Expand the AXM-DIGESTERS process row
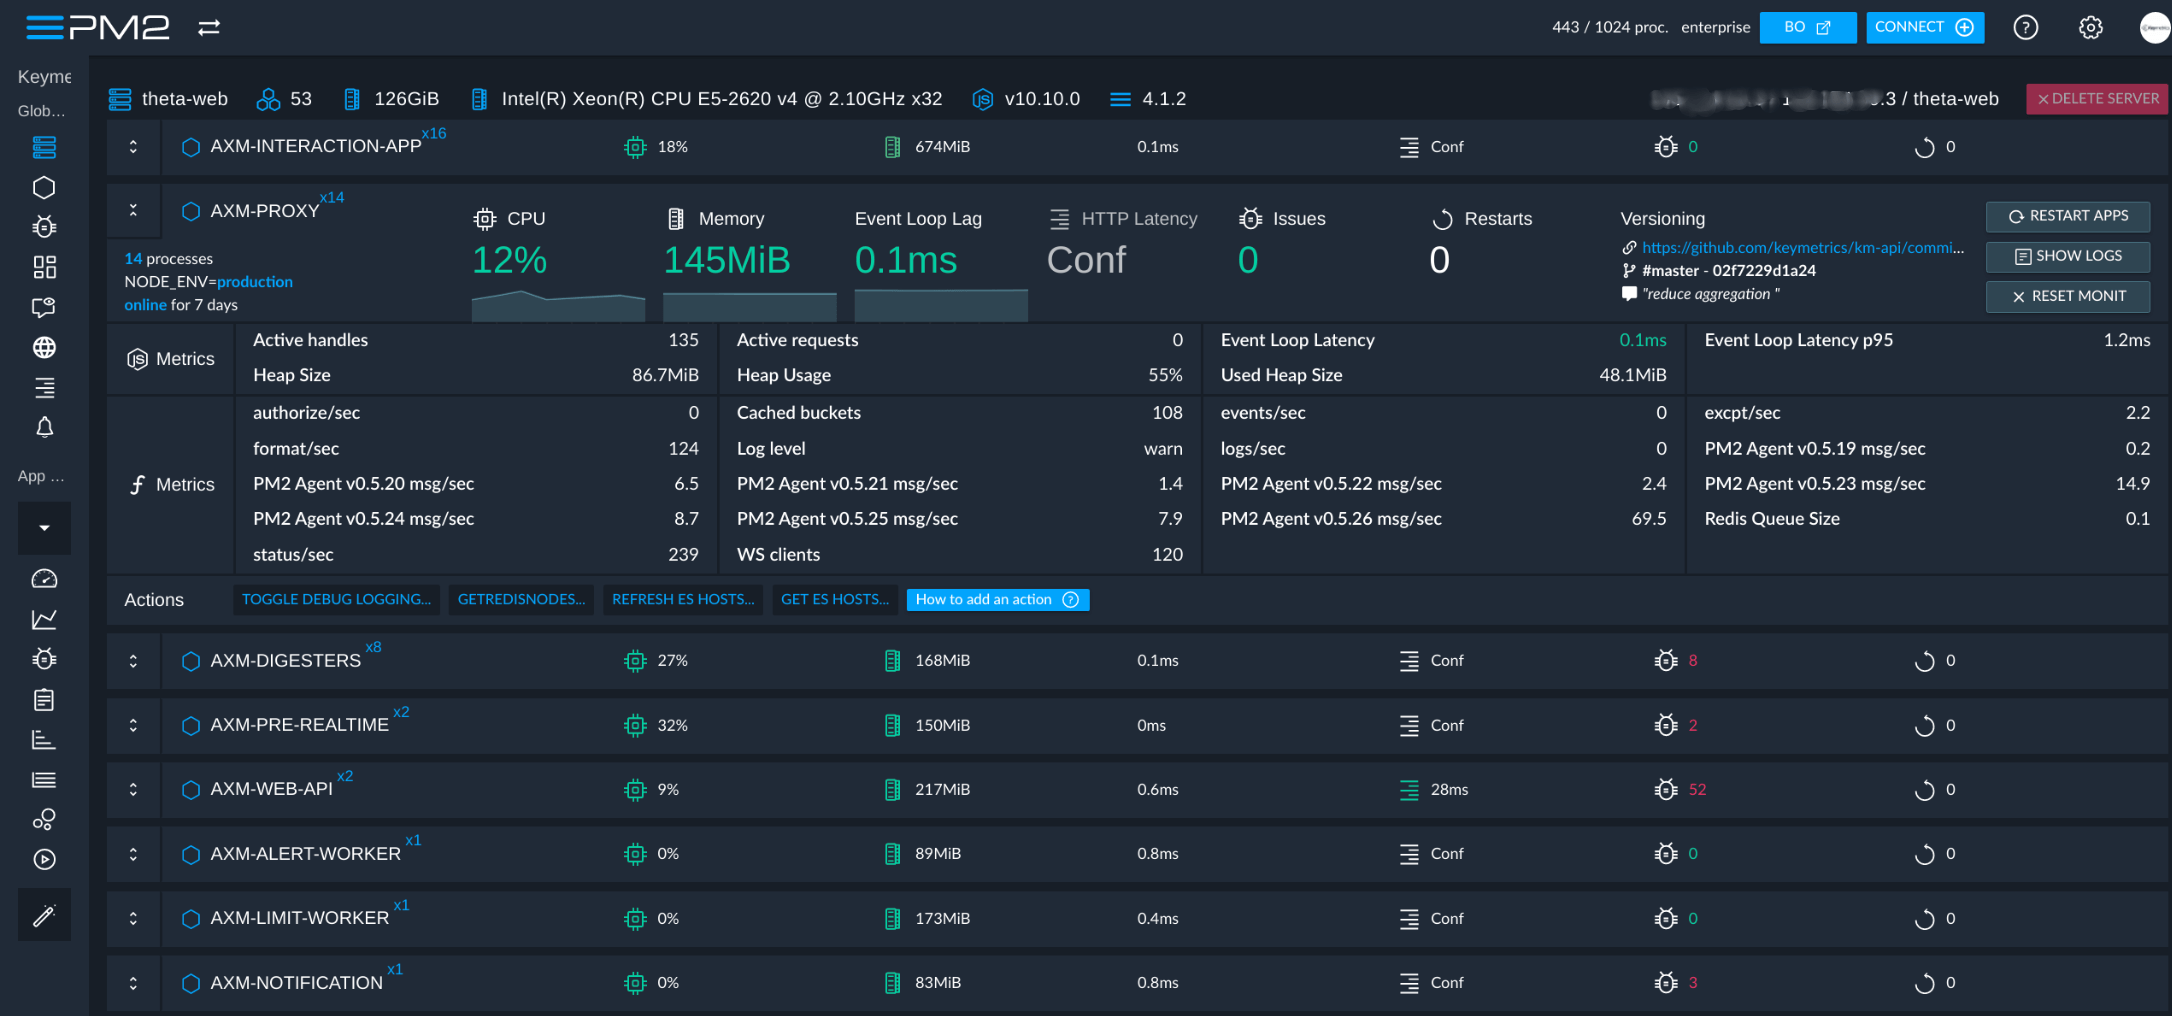2172x1016 pixels. coord(132,660)
